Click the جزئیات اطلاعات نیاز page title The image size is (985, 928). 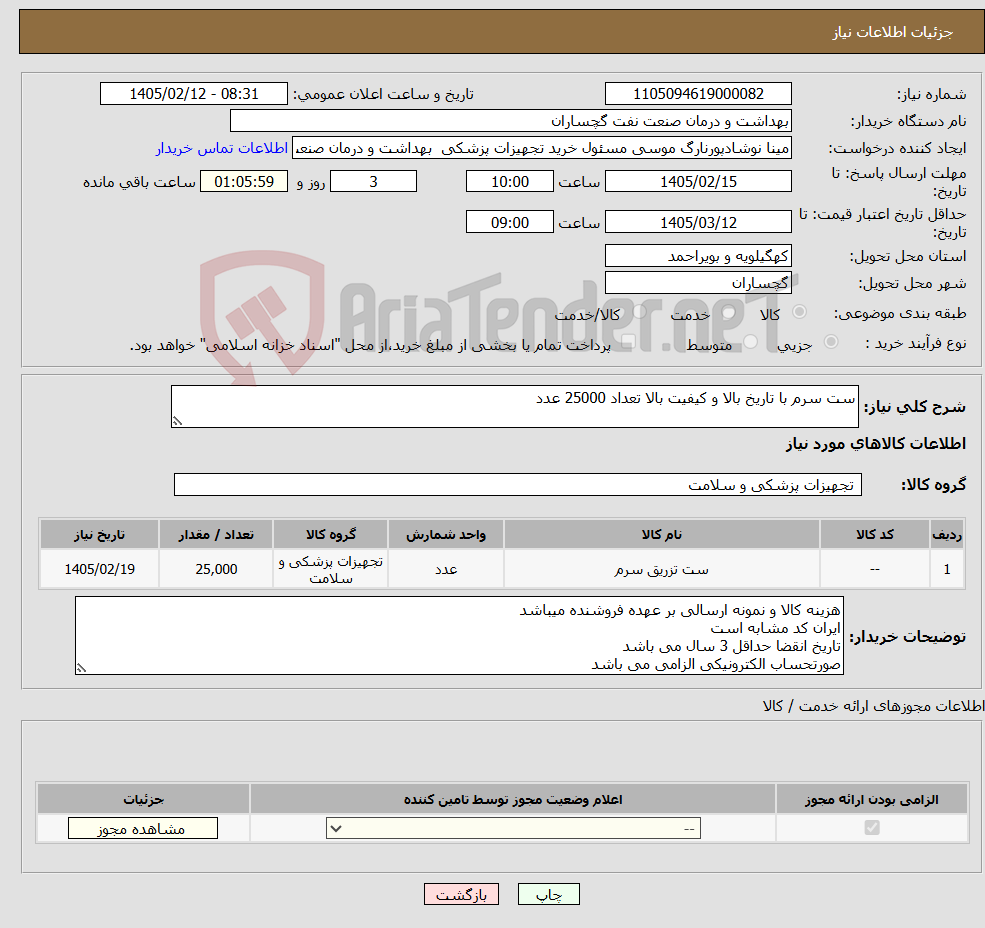pyautogui.click(x=893, y=32)
